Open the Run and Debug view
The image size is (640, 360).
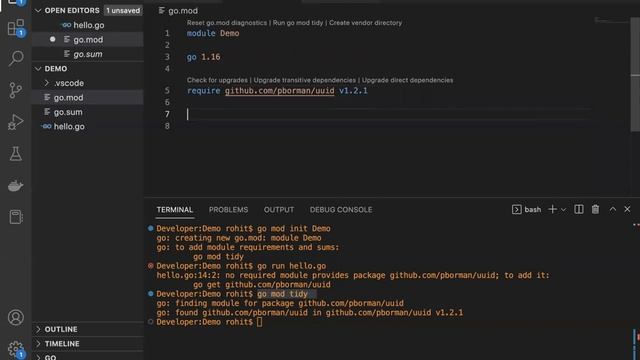(x=16, y=122)
